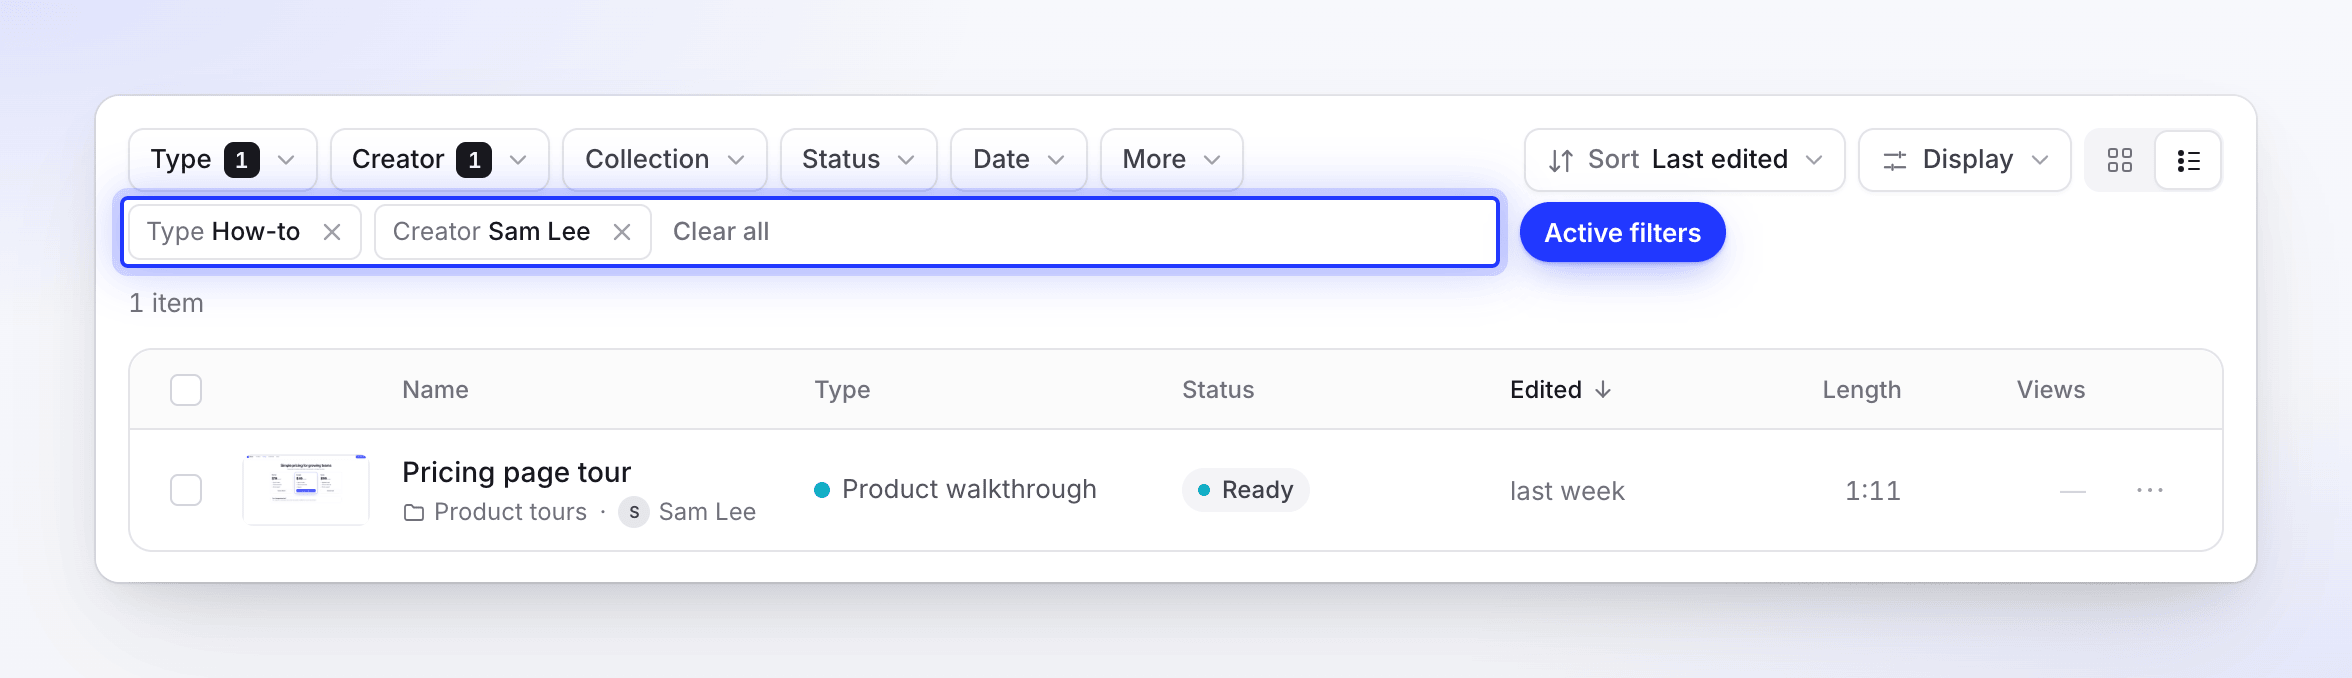The image size is (2352, 678).
Task: Click the '1 item' count text
Action: click(166, 303)
